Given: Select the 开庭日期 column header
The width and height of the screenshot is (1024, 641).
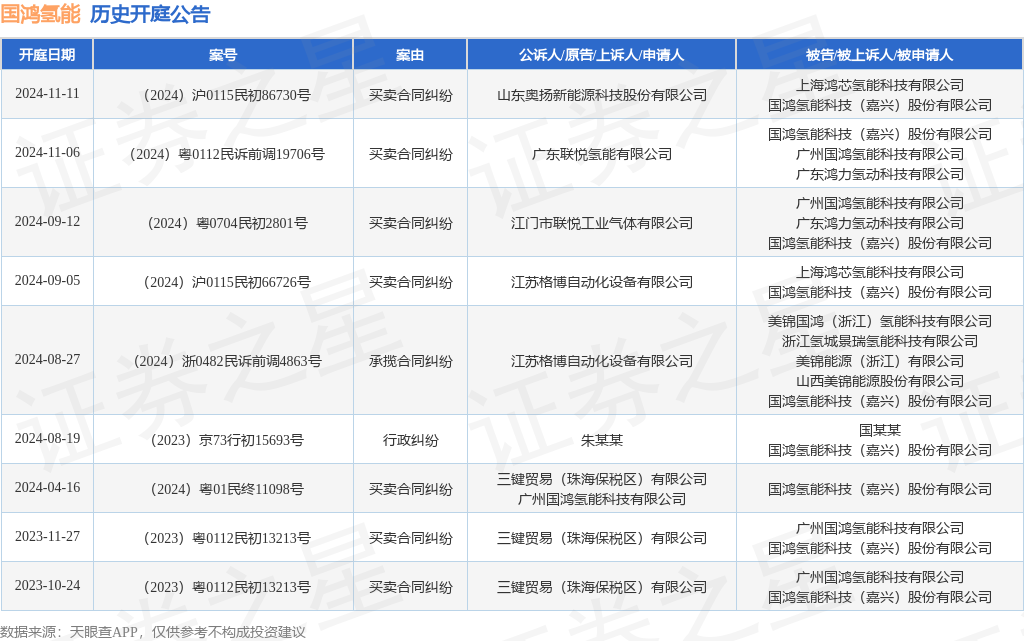Looking at the screenshot, I should pyautogui.click(x=47, y=55).
